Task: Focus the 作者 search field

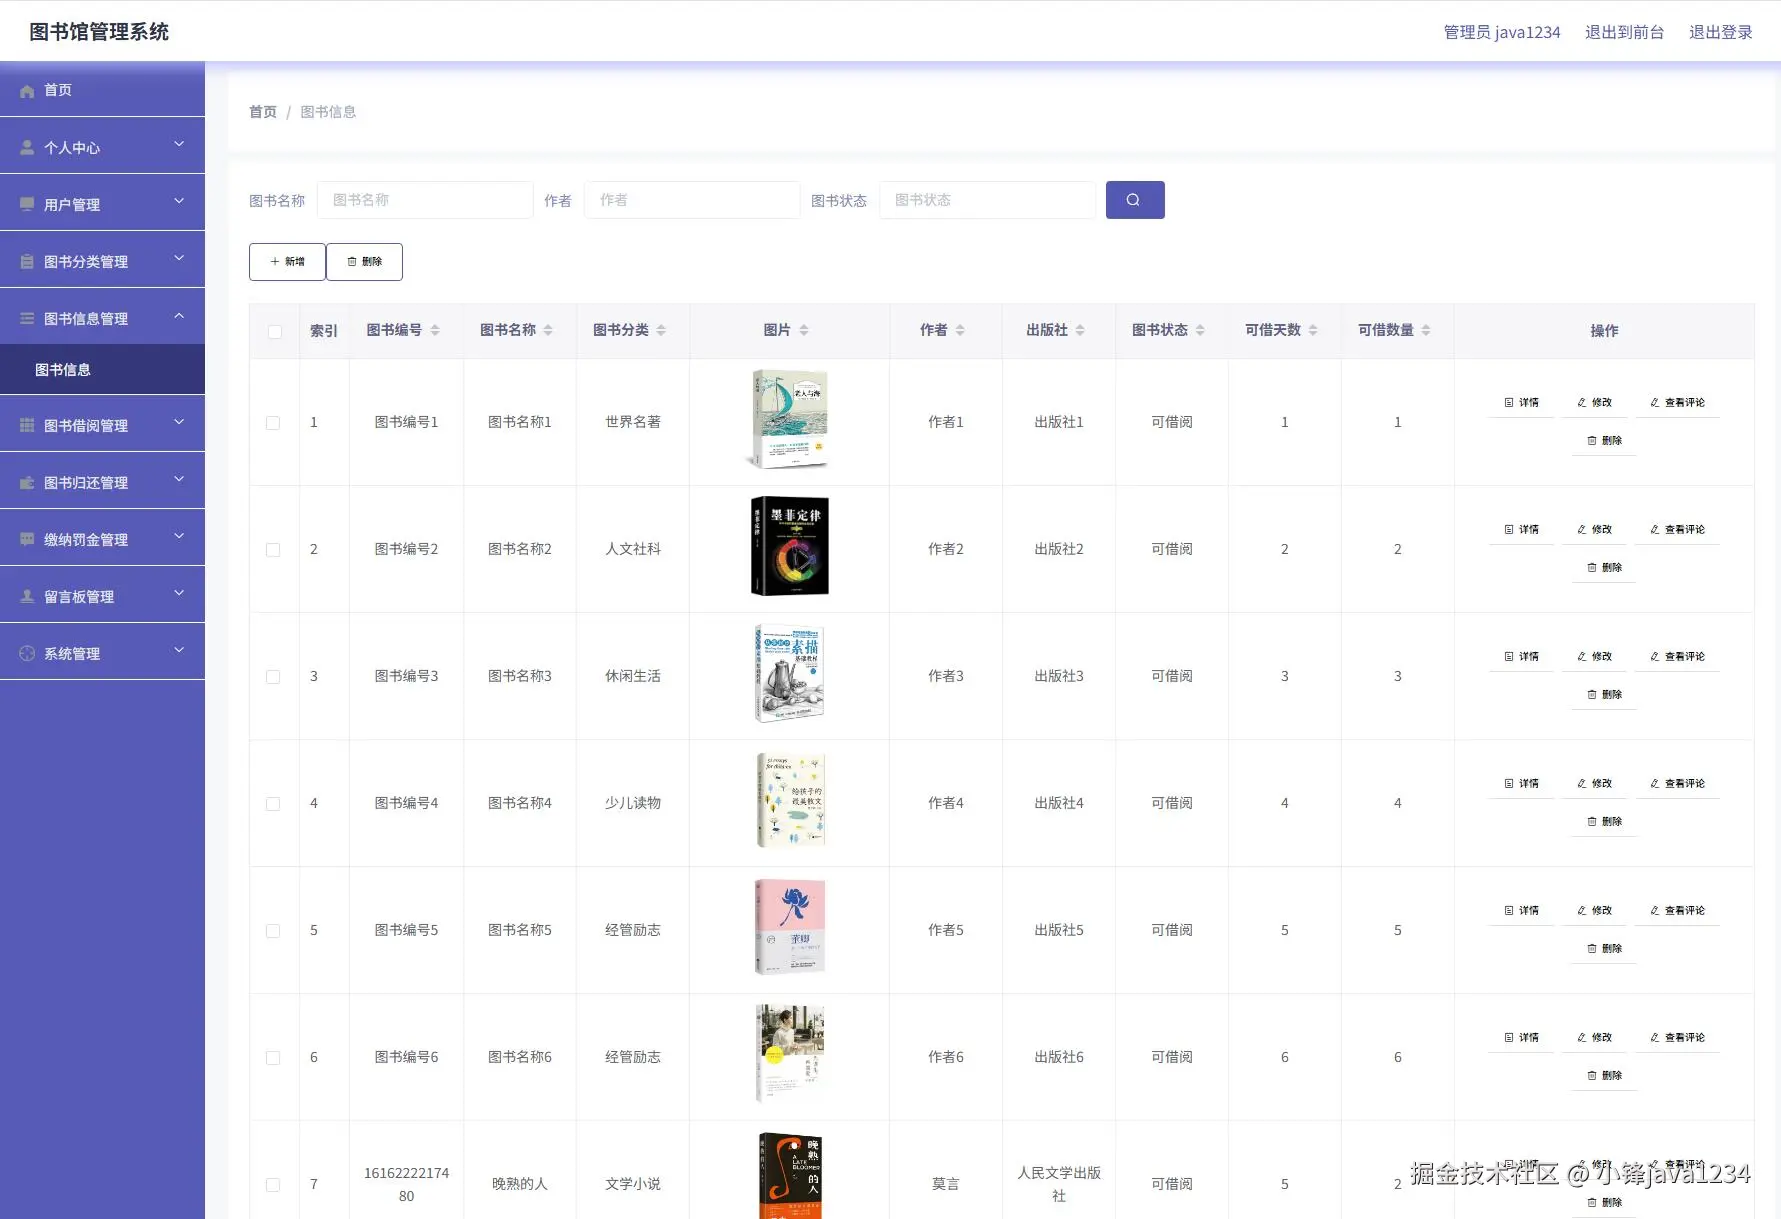Action: 692,200
